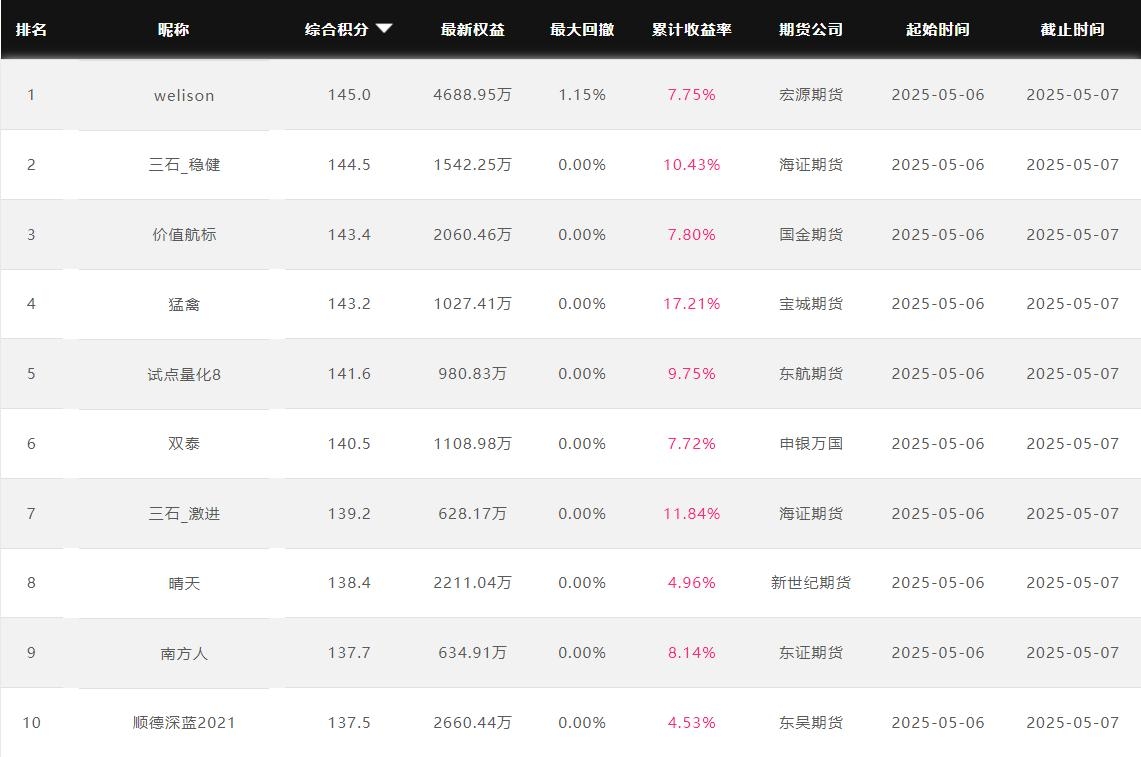Click equity value 2211.04万
The height and width of the screenshot is (757, 1141).
pyautogui.click(x=472, y=582)
